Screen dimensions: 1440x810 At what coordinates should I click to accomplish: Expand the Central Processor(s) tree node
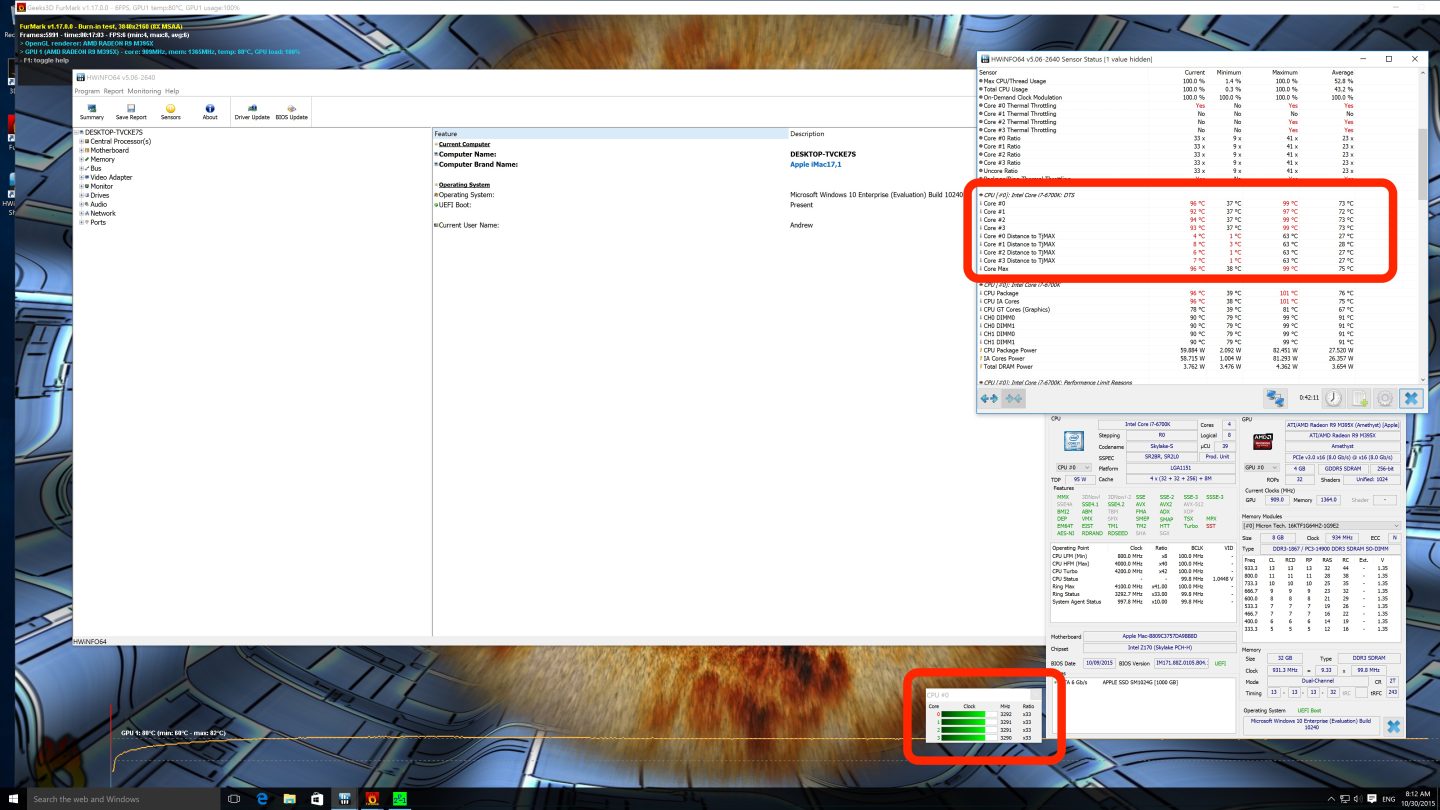(x=81, y=142)
